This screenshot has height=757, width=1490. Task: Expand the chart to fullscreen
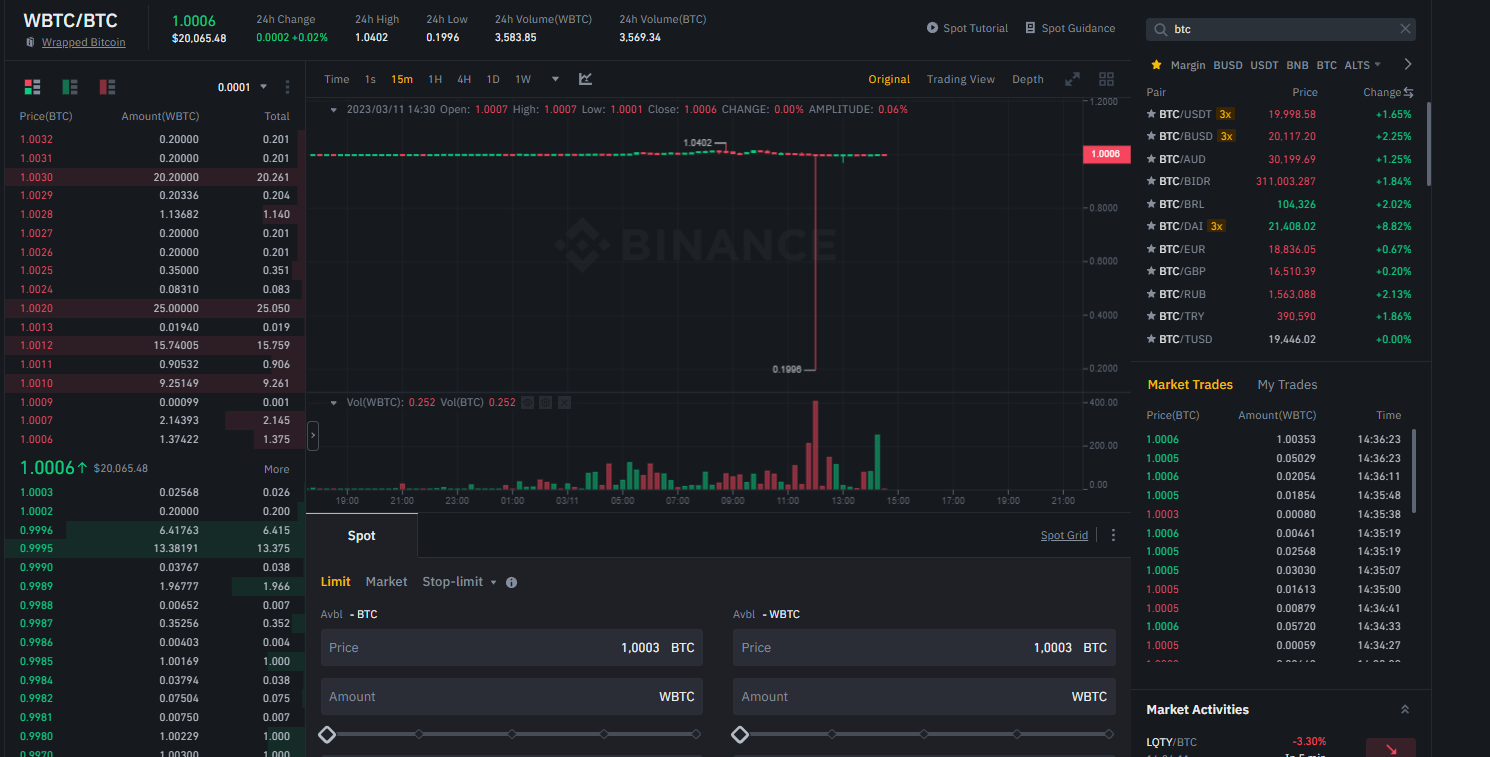1072,79
